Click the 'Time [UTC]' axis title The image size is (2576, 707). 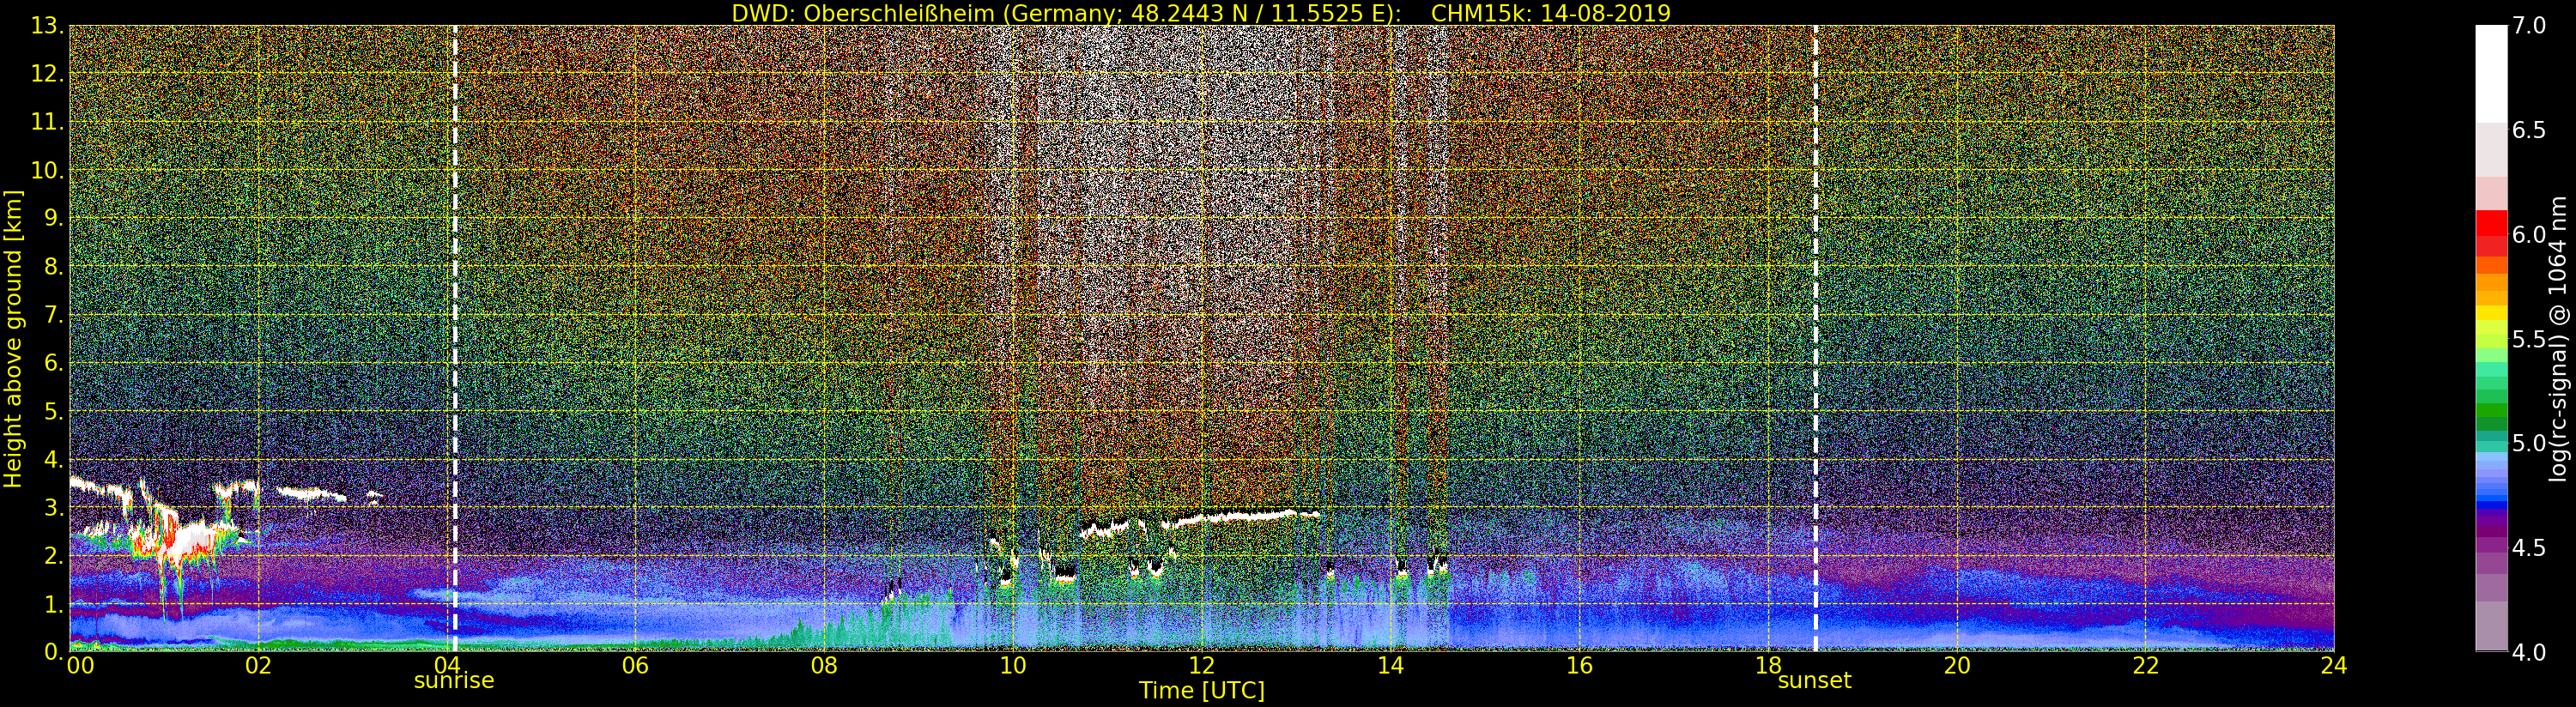click(1201, 691)
